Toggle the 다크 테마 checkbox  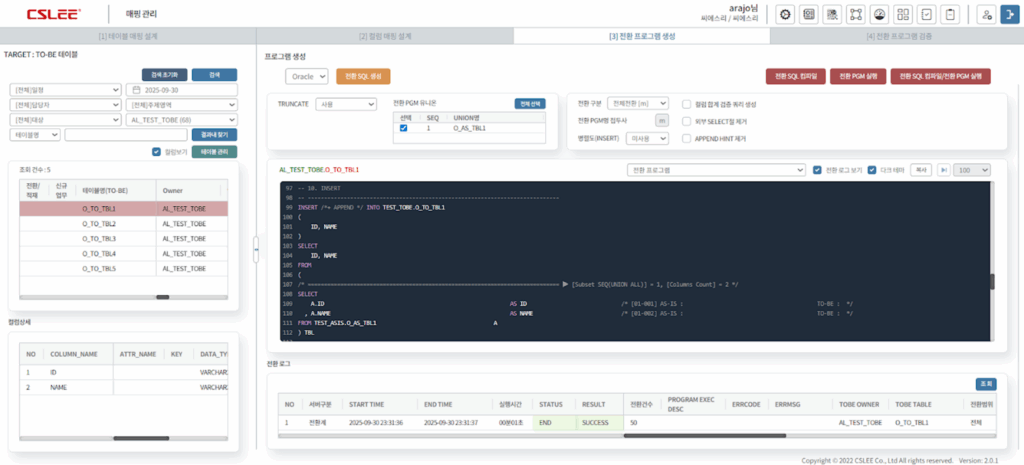pos(871,170)
